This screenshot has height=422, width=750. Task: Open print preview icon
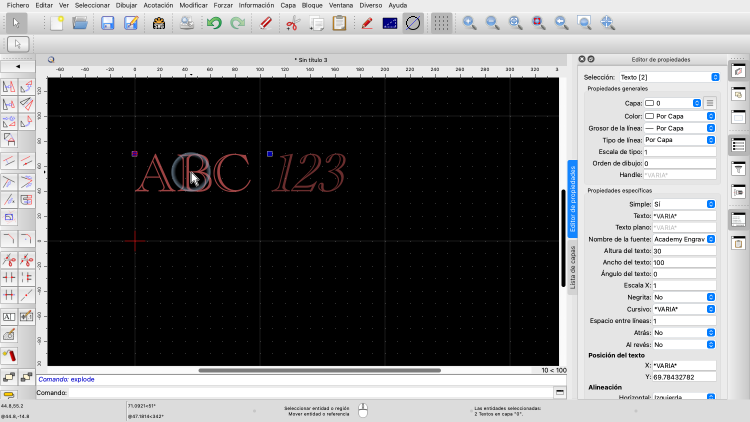(x=187, y=23)
